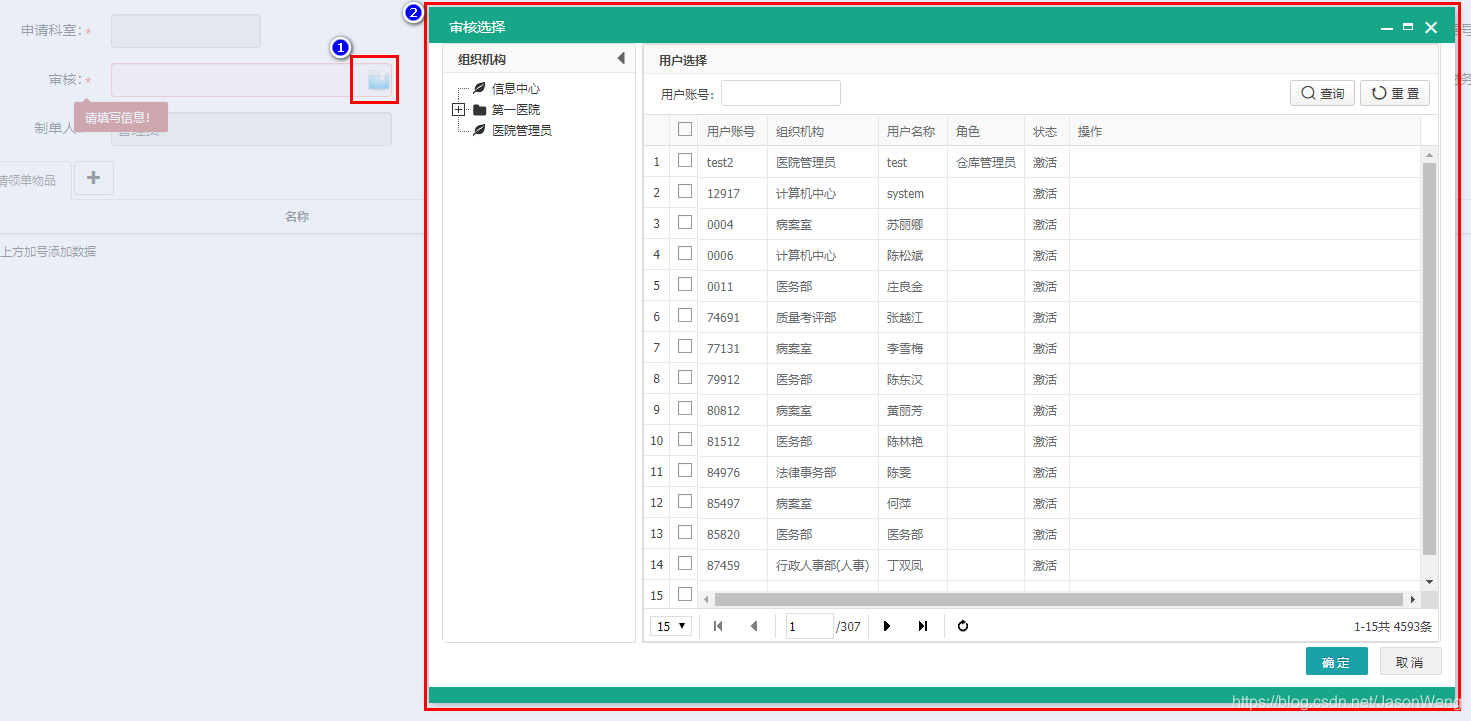
Task: Check the row for account 81512
Action: (685, 439)
